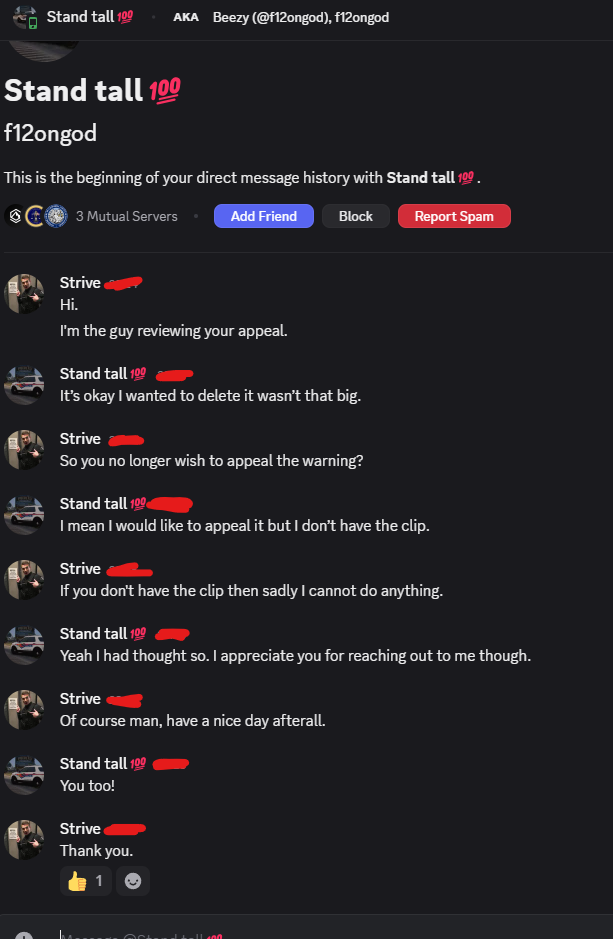Open the second mutual server icon
This screenshot has height=939, width=613.
tap(35, 216)
